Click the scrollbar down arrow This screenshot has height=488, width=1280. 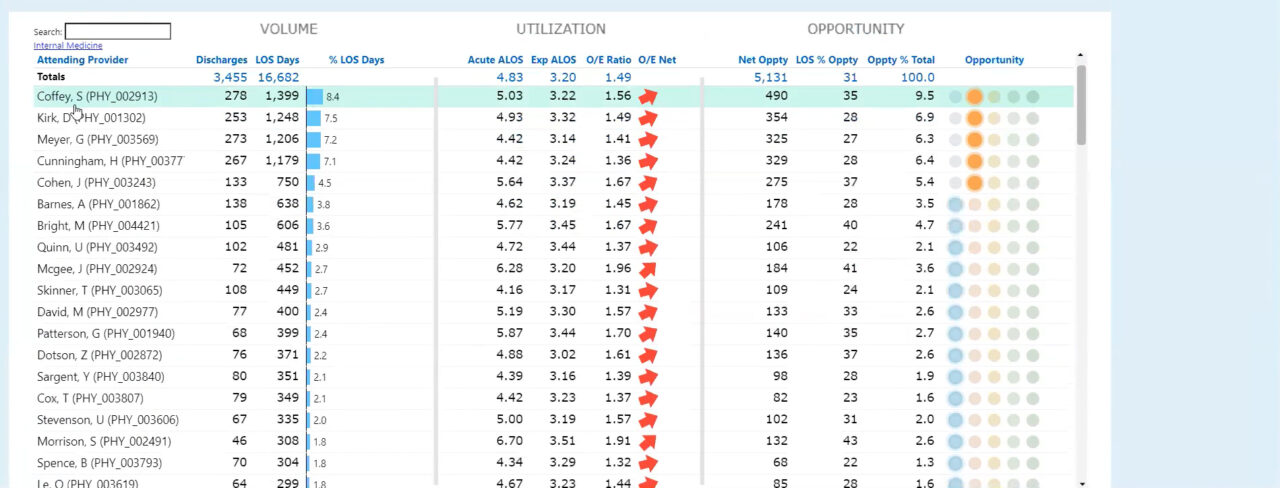click(x=1081, y=483)
